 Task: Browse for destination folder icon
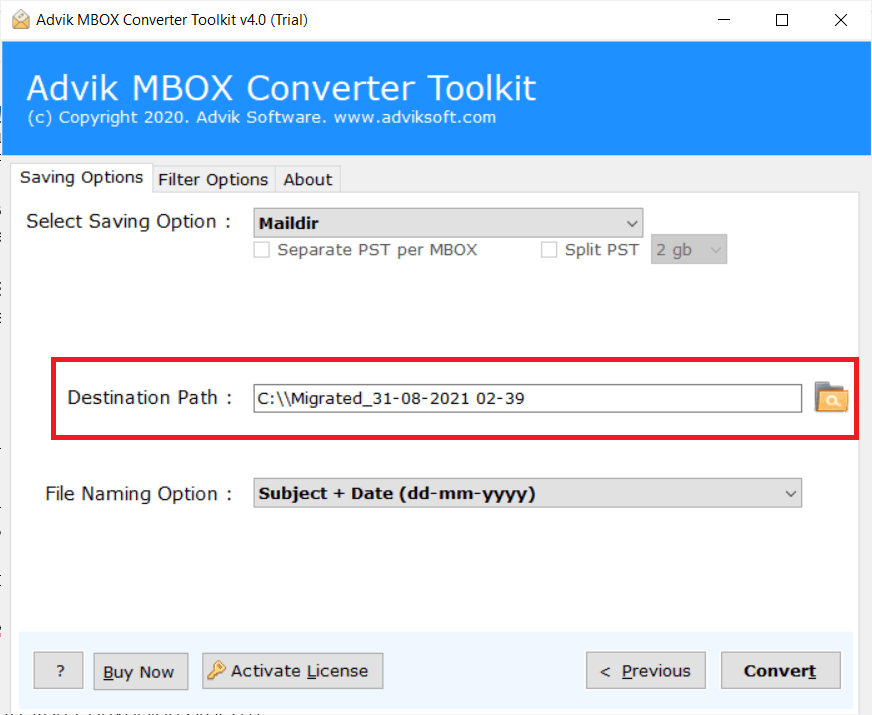click(x=831, y=397)
